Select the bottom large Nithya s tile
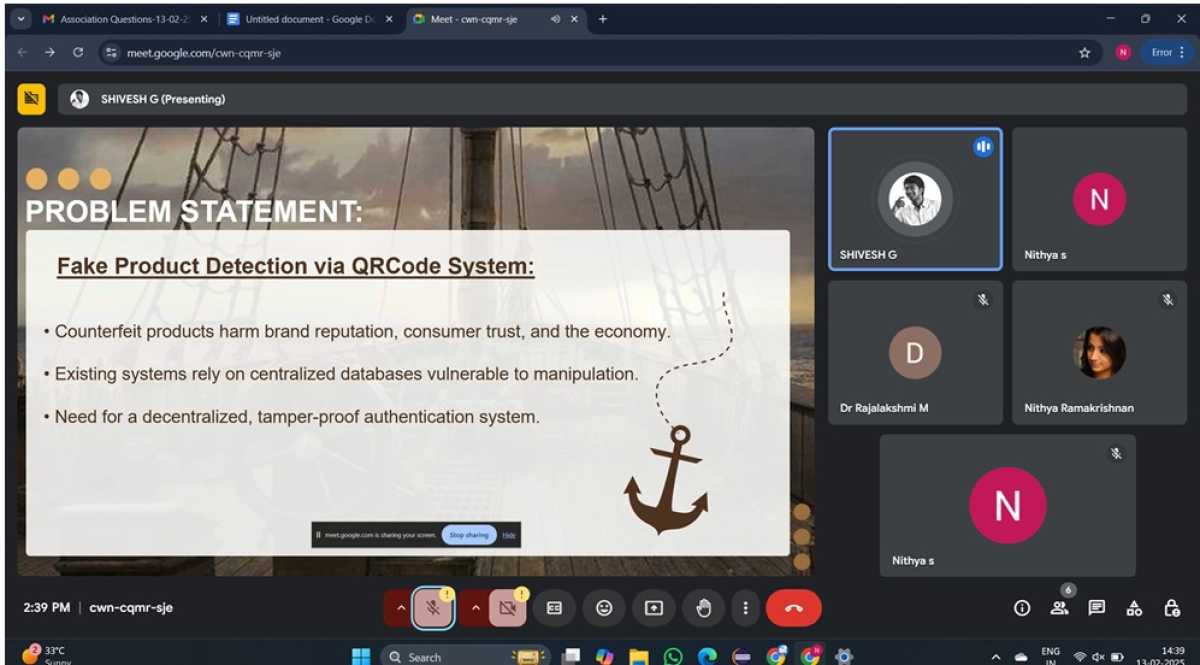The height and width of the screenshot is (665, 1200). pyautogui.click(x=1007, y=505)
